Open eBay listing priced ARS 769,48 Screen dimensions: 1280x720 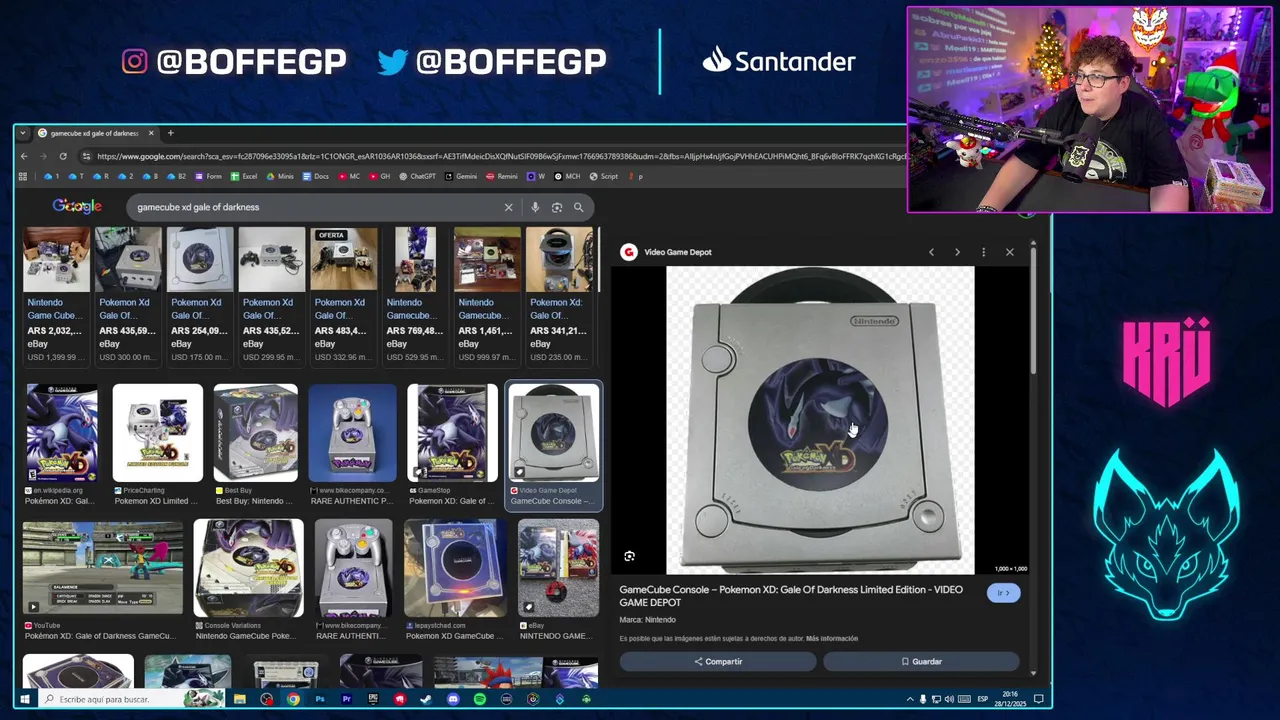415,295
